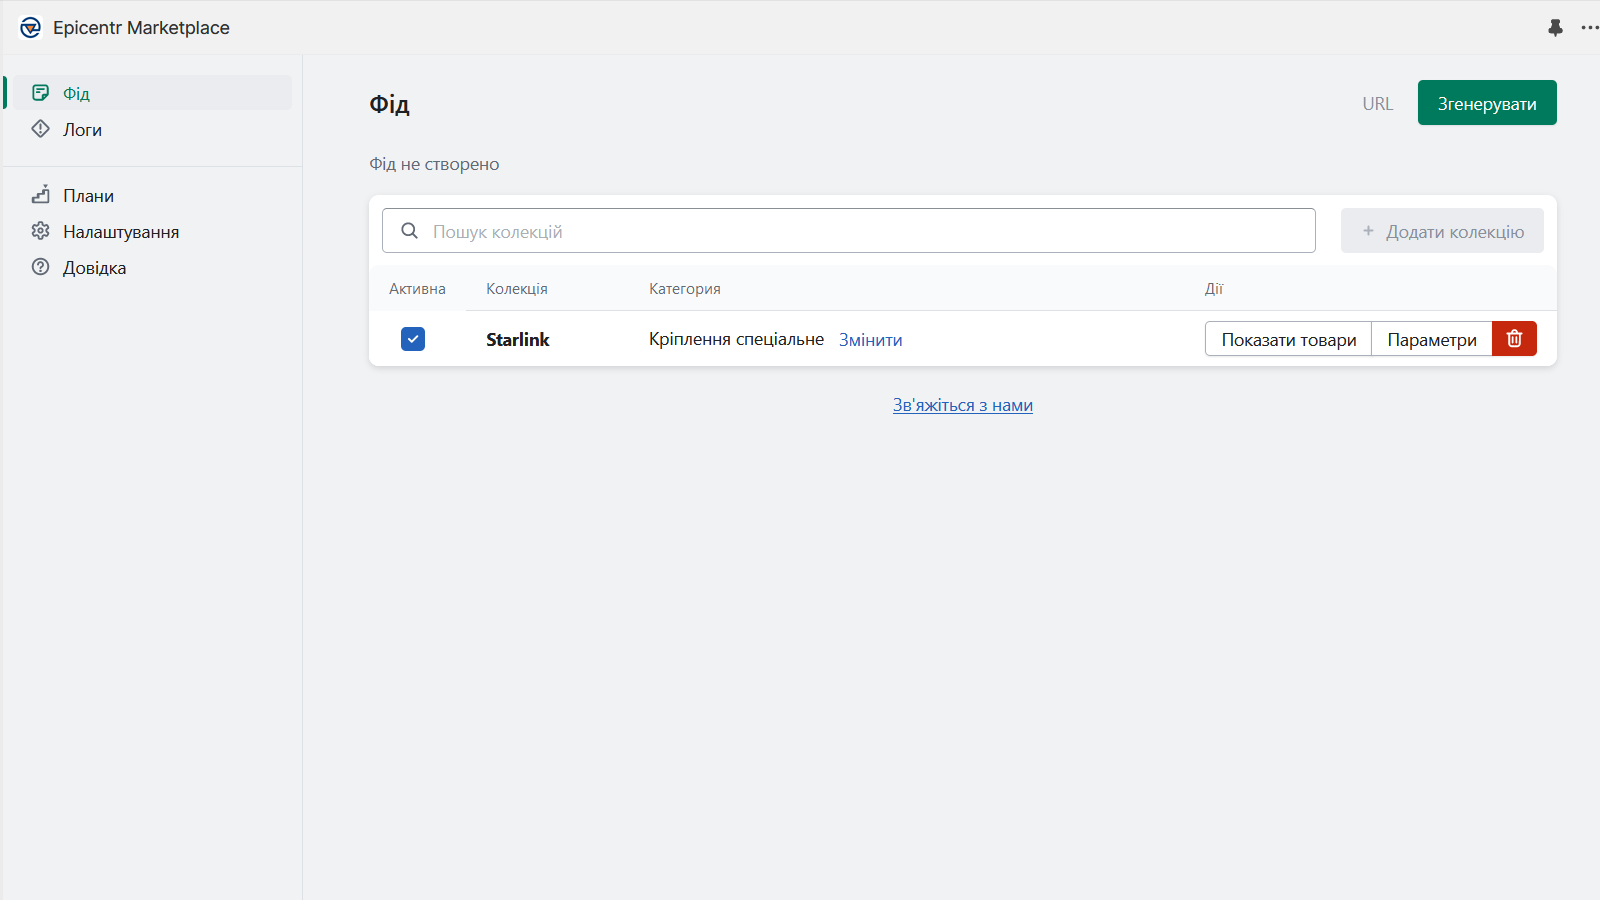The width and height of the screenshot is (1600, 900).
Task: Open Параметри for Starlink collection
Action: (x=1431, y=340)
